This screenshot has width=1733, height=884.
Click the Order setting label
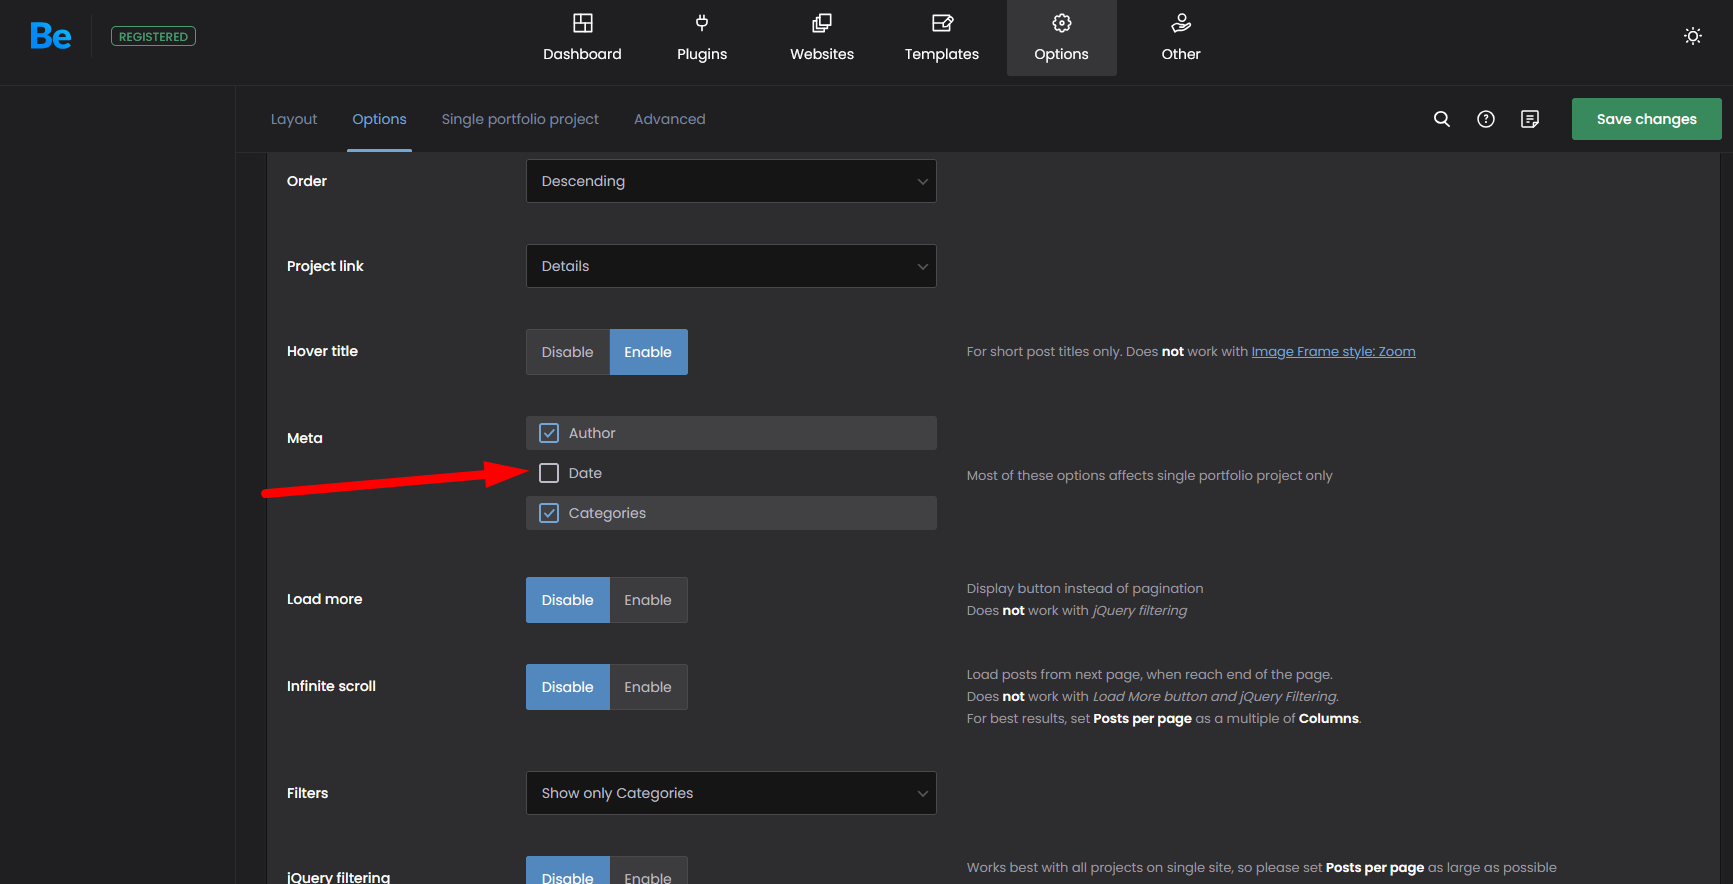point(307,181)
